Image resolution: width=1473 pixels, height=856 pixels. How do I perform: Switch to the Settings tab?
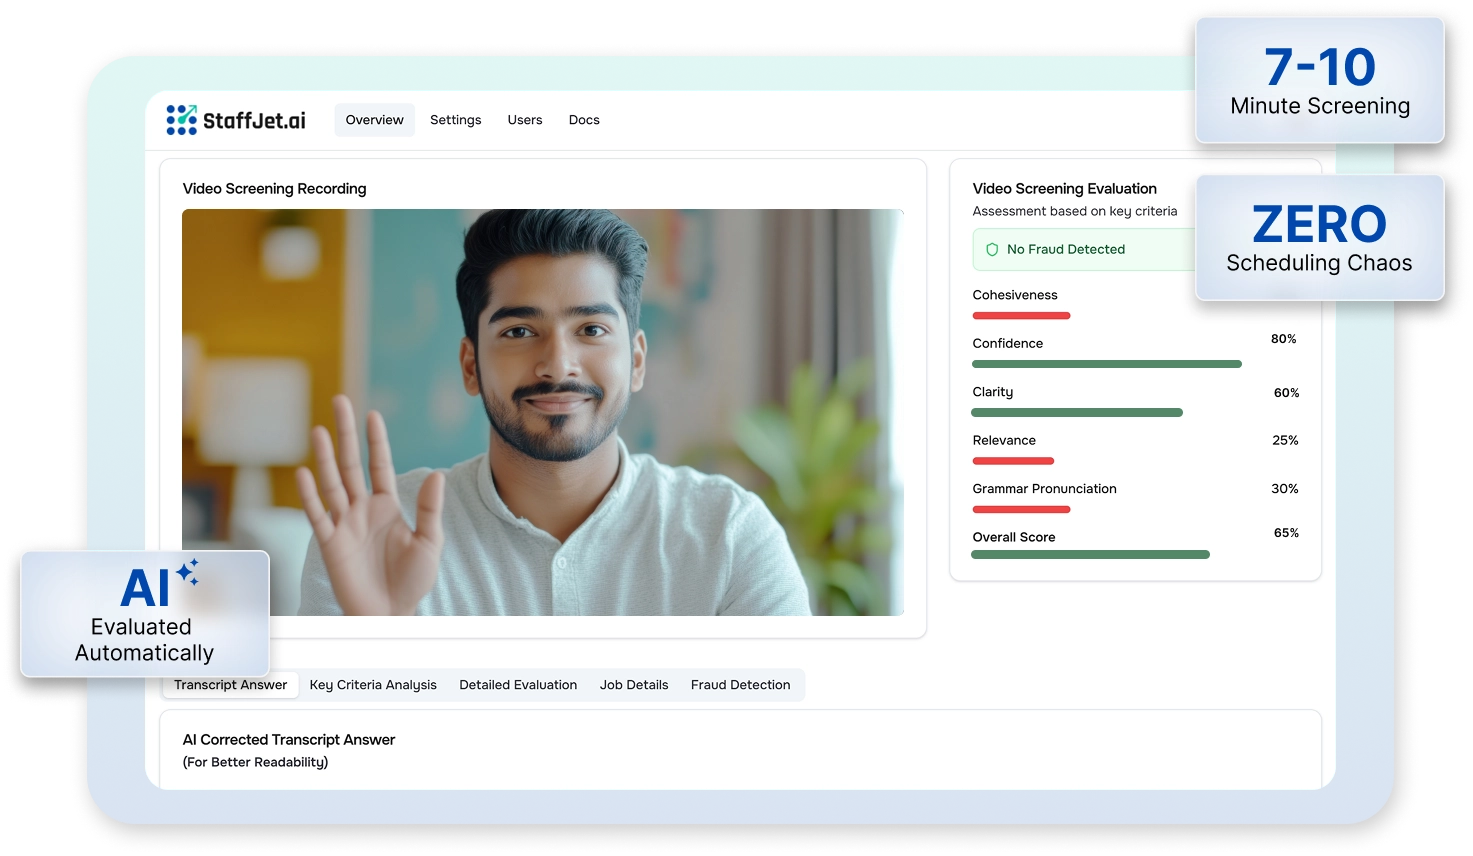pos(455,120)
